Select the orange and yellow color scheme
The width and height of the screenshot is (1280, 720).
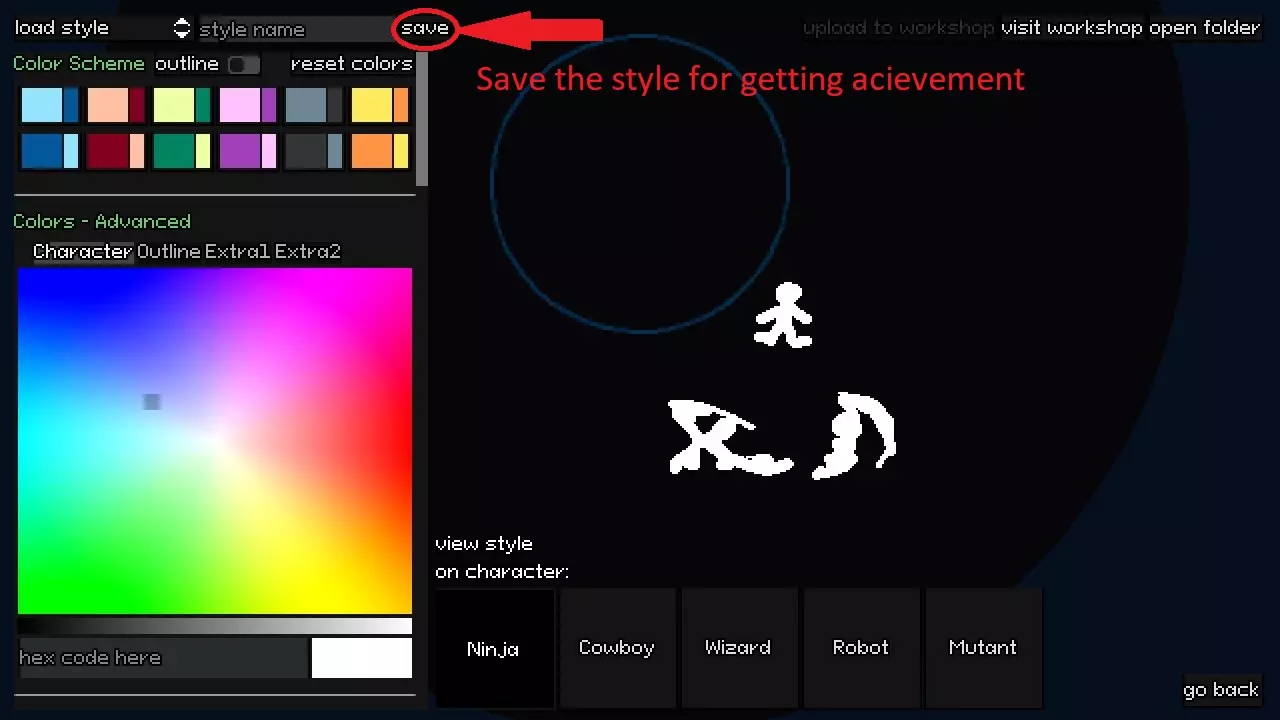(380, 151)
